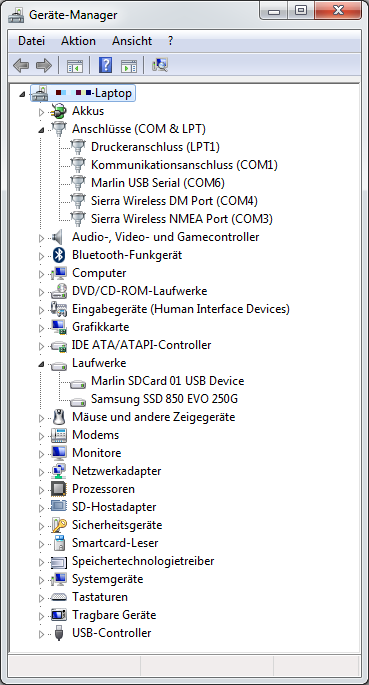The width and height of the screenshot is (369, 685).
Task: Select Marlin SDCard 01 USB Device
Action: (x=167, y=381)
